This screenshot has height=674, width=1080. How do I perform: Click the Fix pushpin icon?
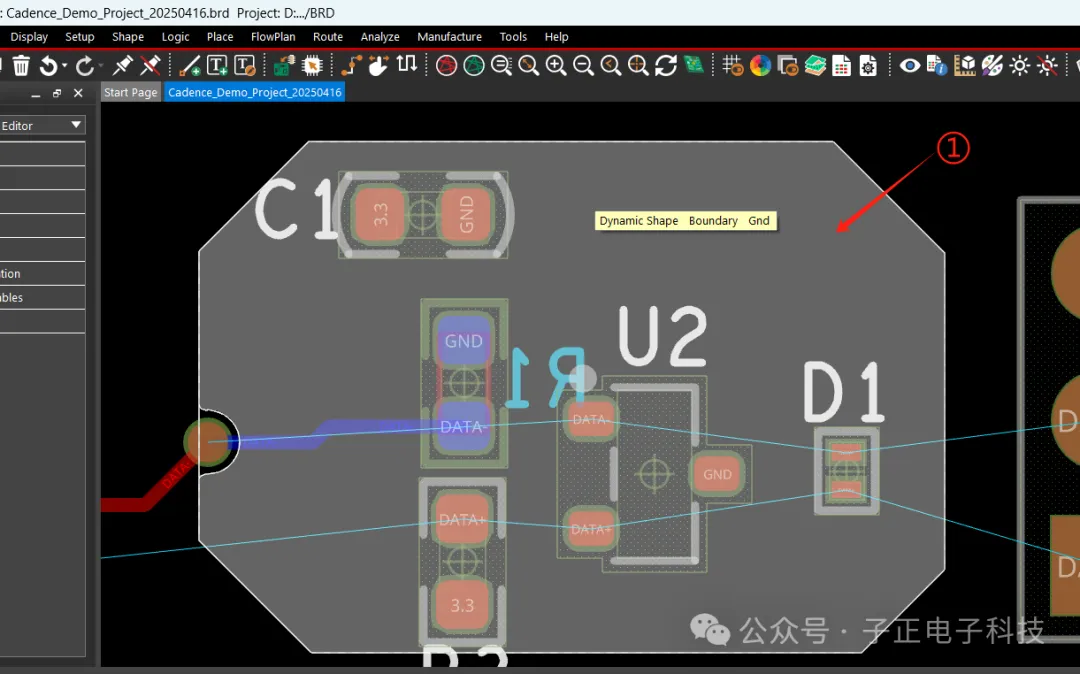(123, 65)
